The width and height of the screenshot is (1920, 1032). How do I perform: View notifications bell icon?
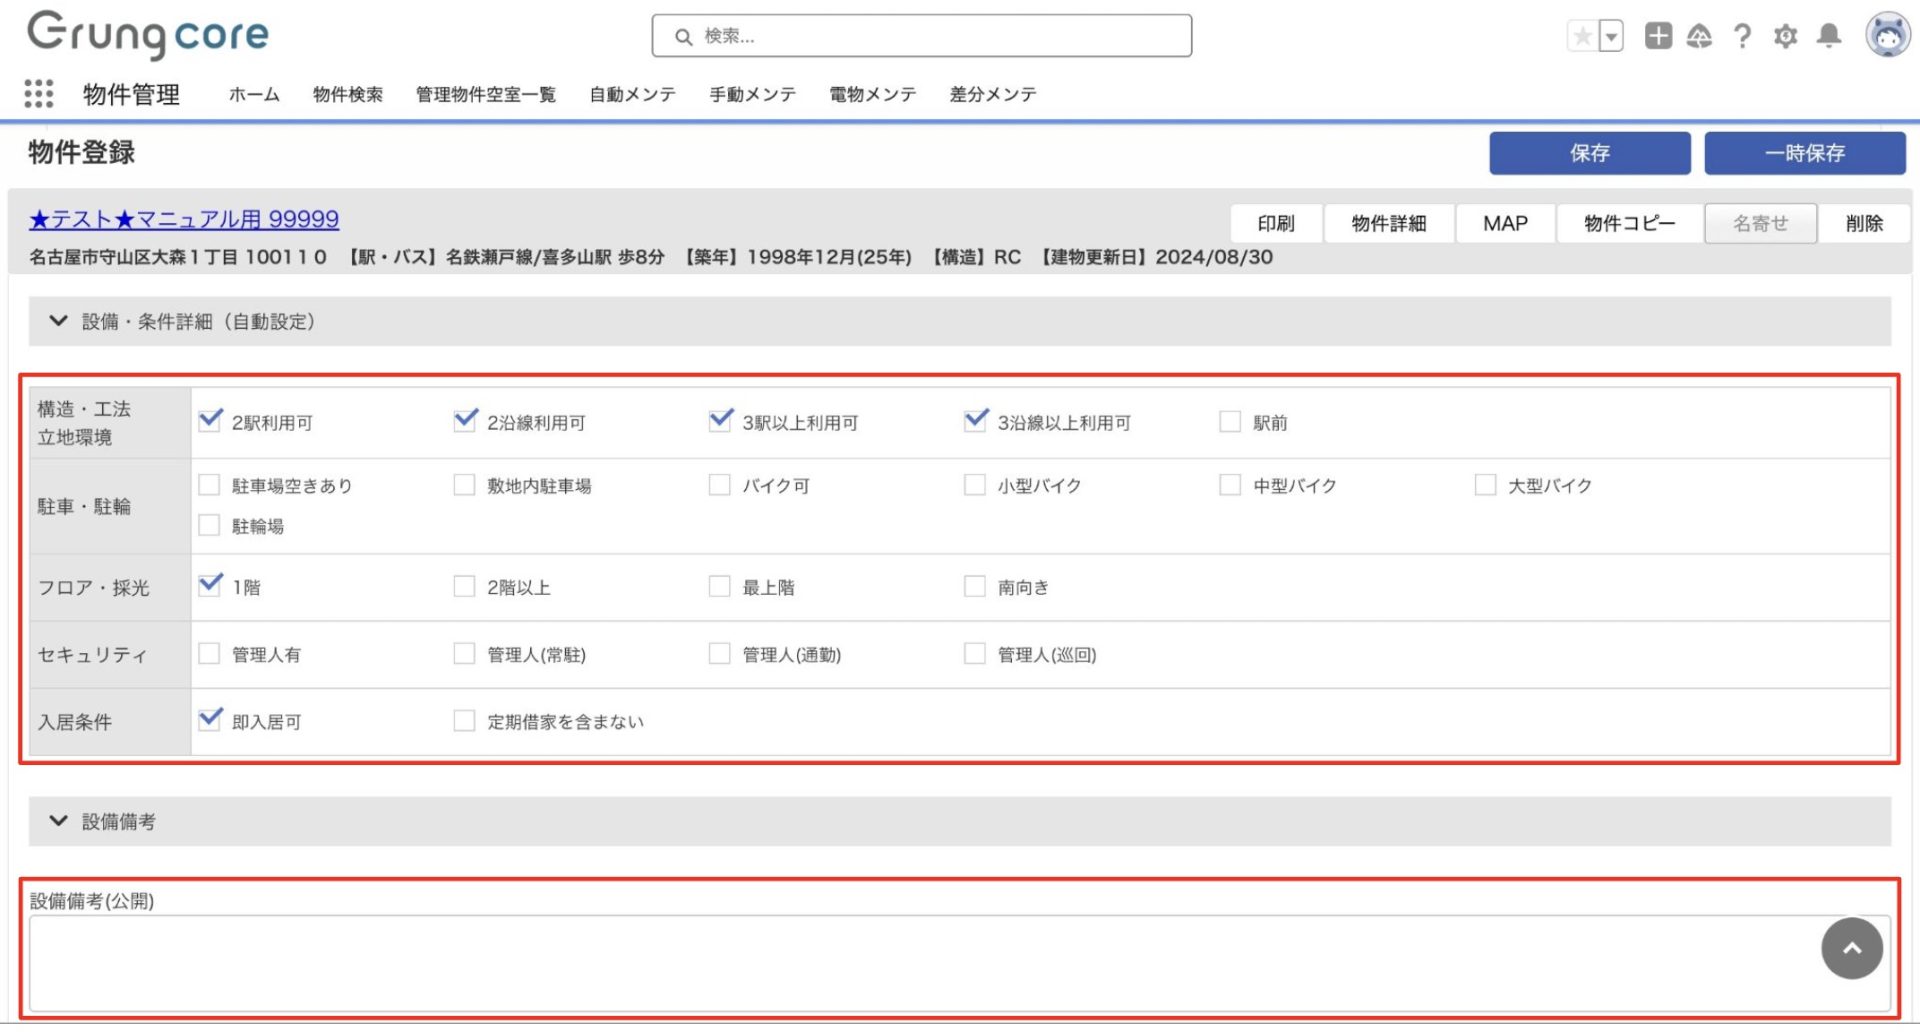1829,37
